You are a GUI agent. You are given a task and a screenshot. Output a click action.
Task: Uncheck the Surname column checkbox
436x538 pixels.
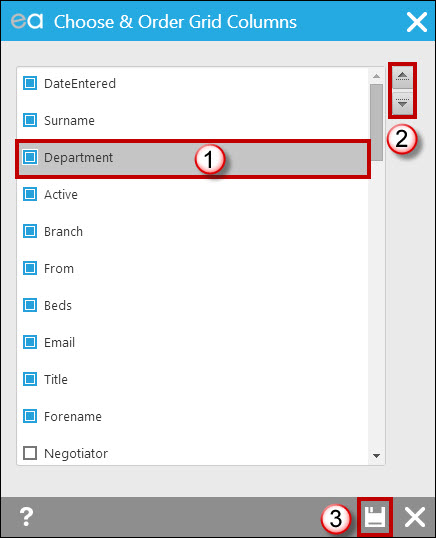30,120
